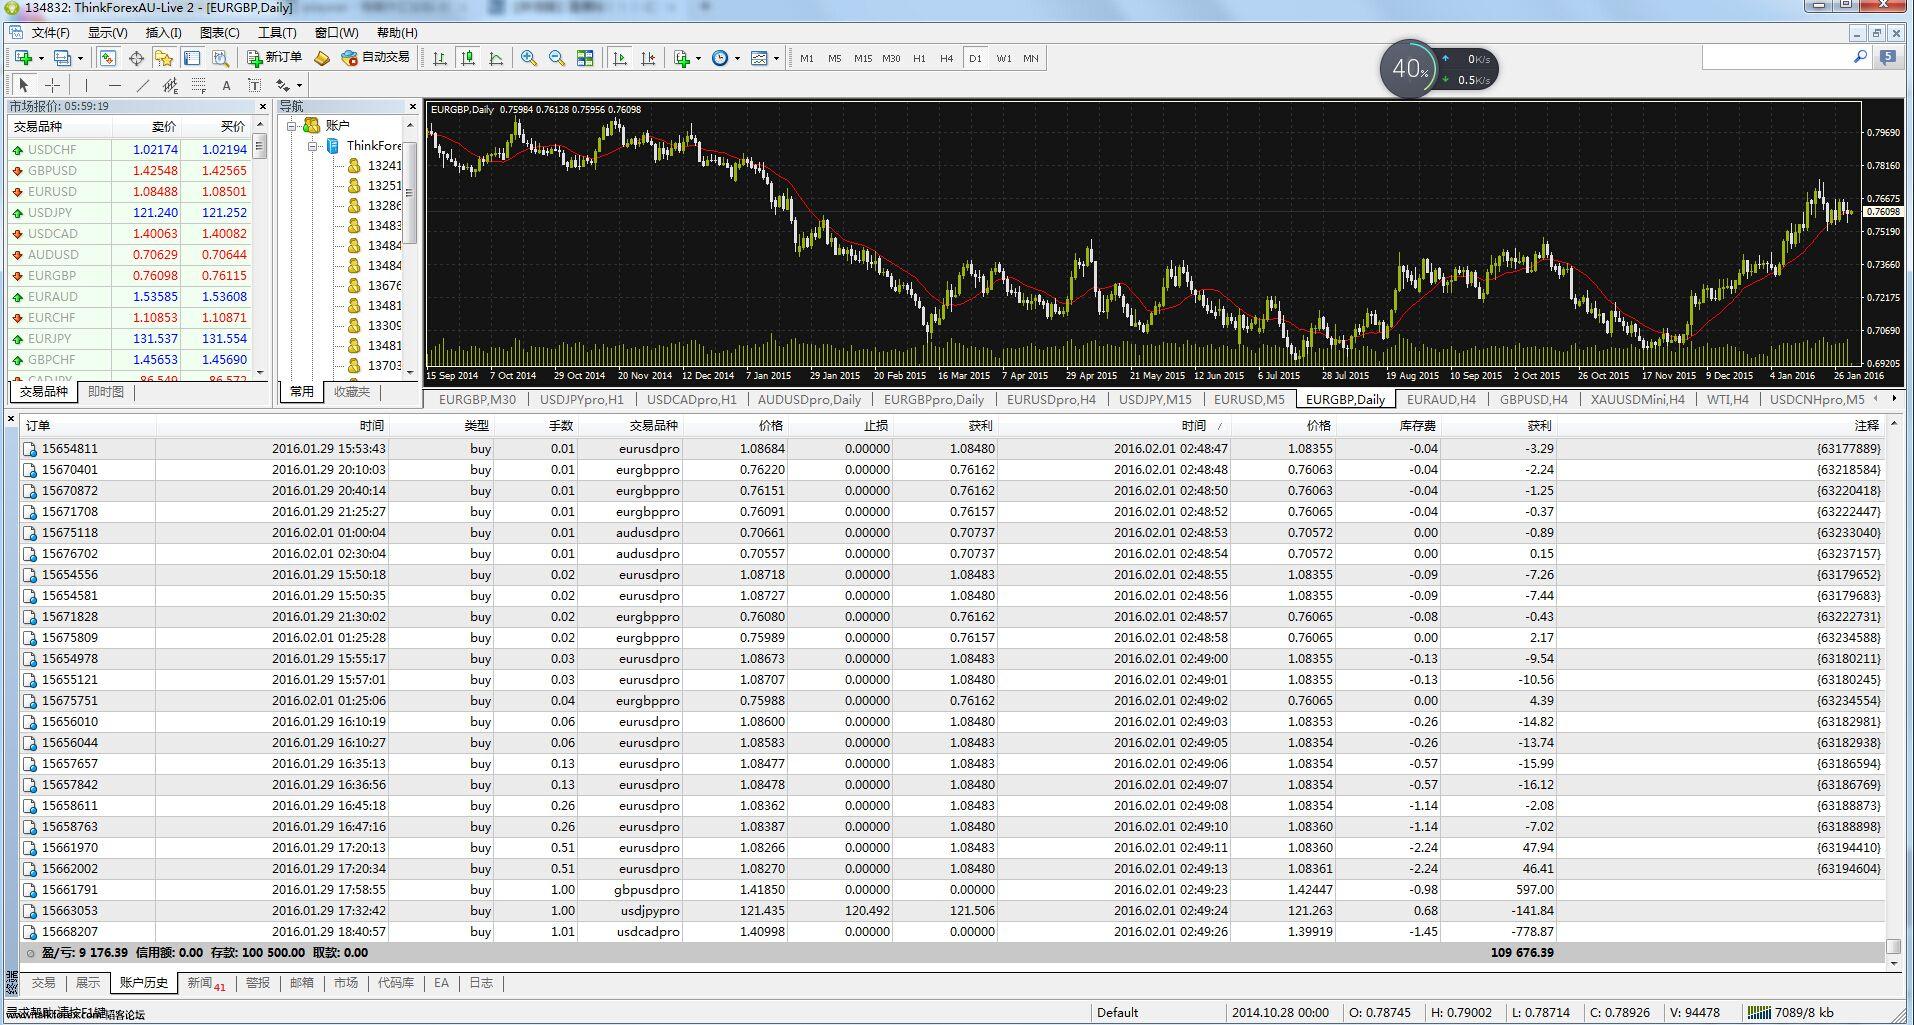
Task: Set timeframe to W1
Action: 1003,58
